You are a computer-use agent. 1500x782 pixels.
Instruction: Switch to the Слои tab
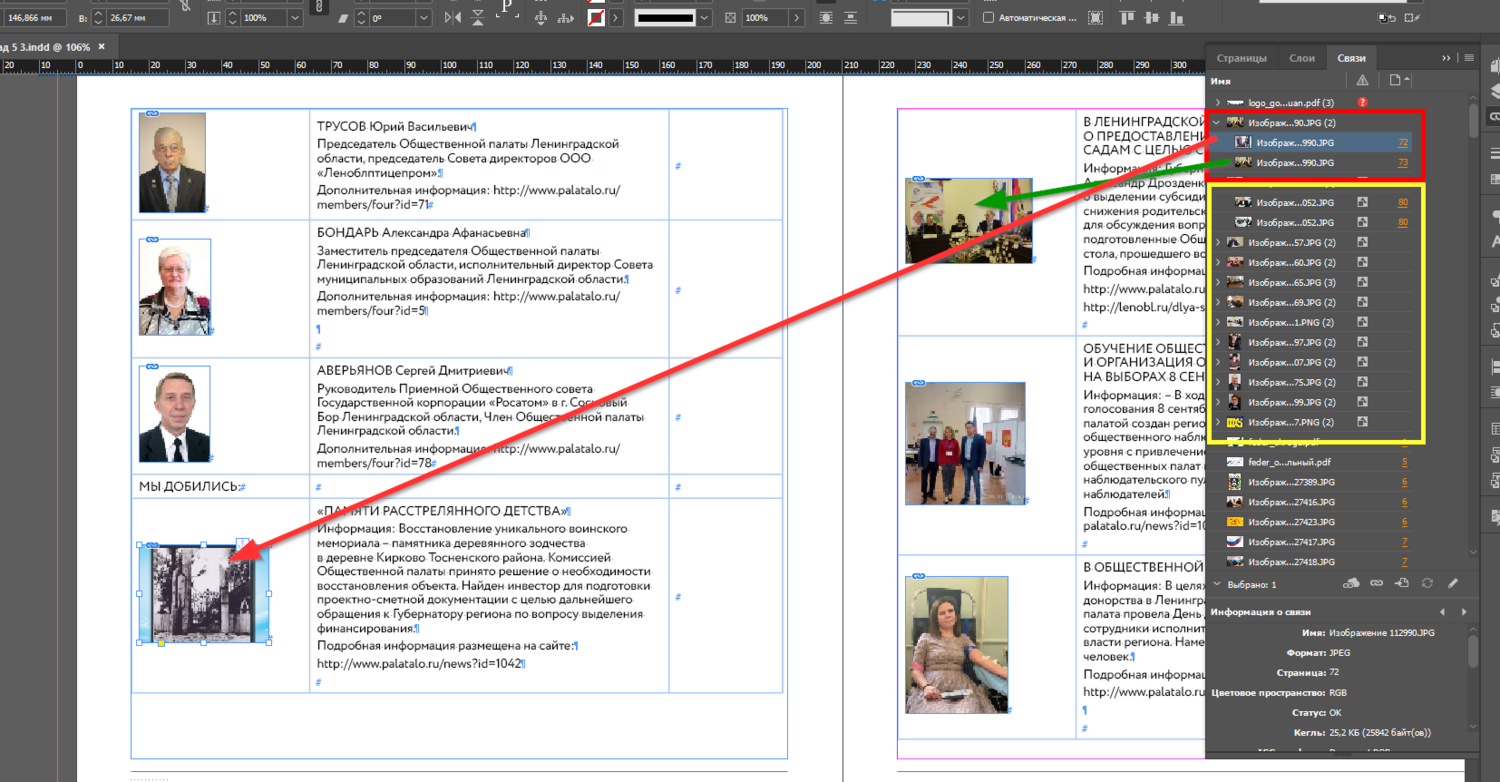point(1301,58)
